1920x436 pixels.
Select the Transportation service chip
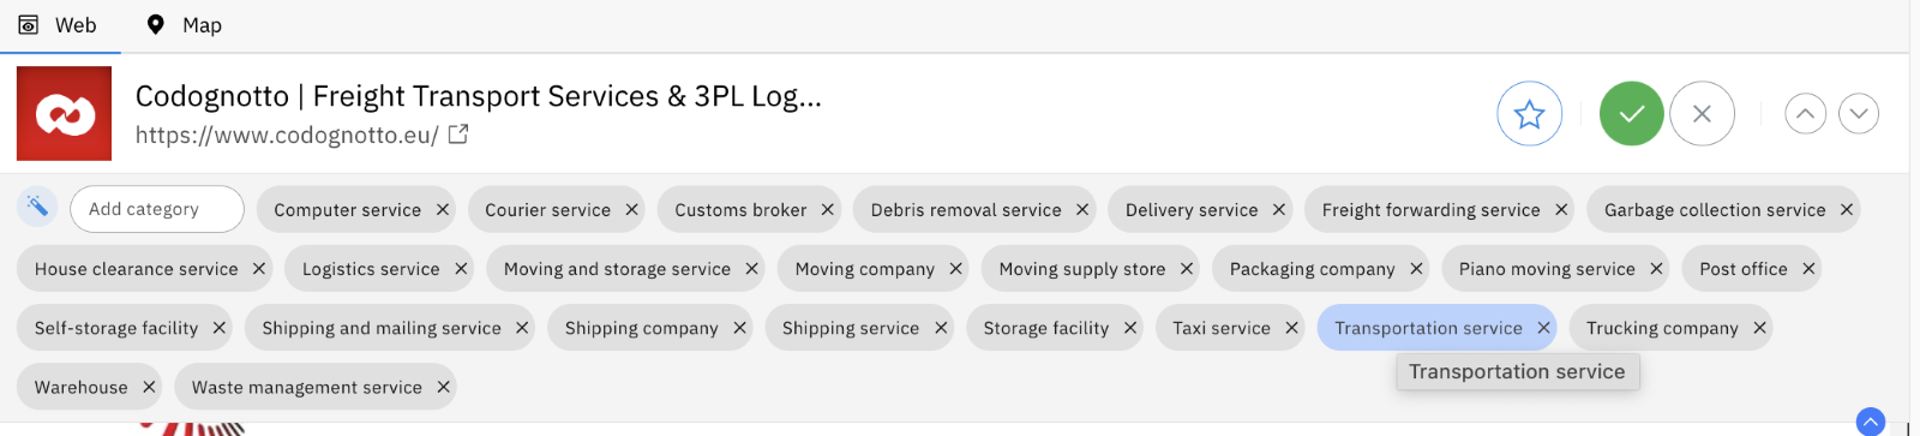pyautogui.click(x=1428, y=328)
